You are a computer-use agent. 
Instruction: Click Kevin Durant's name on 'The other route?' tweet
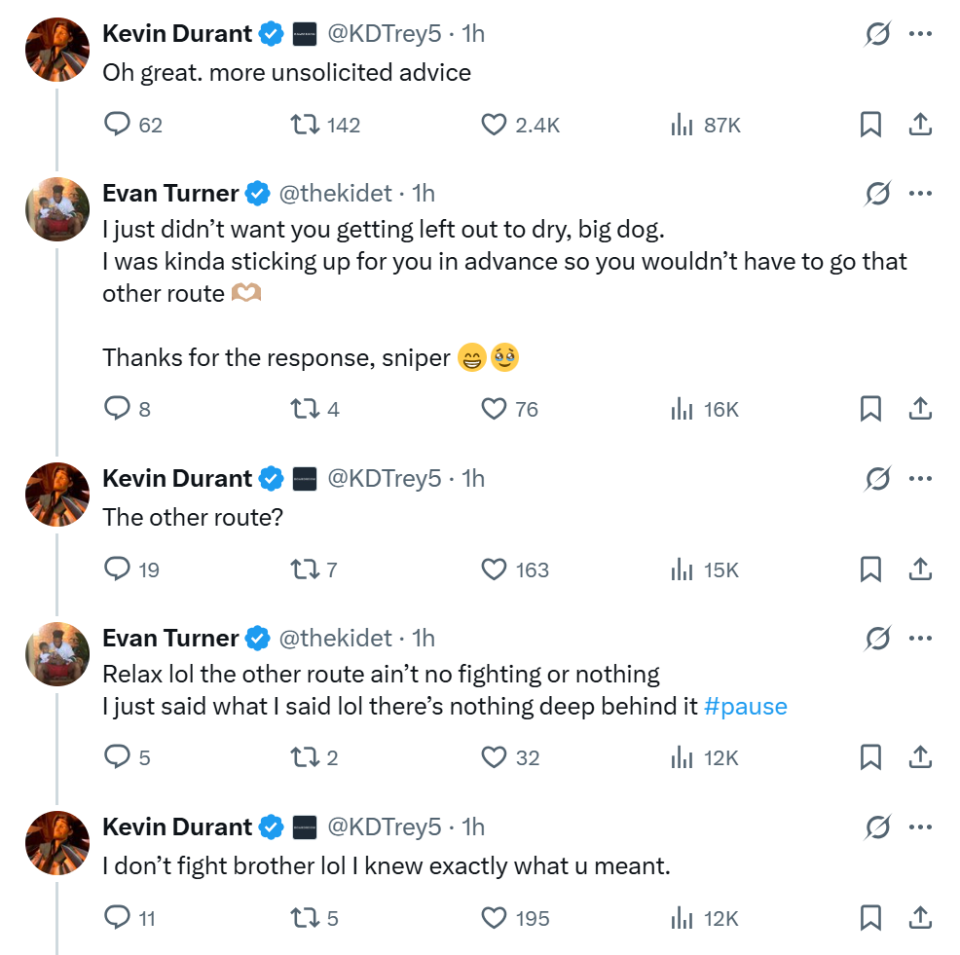[x=177, y=479]
